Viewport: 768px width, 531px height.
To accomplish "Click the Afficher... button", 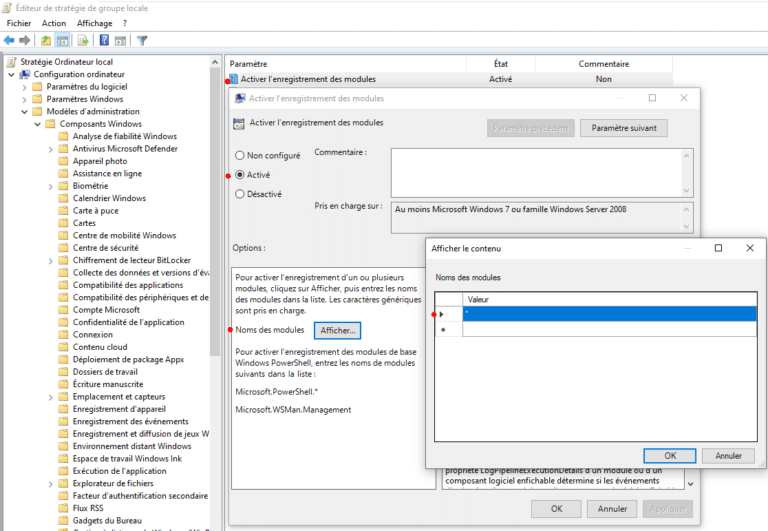I will tap(337, 331).
